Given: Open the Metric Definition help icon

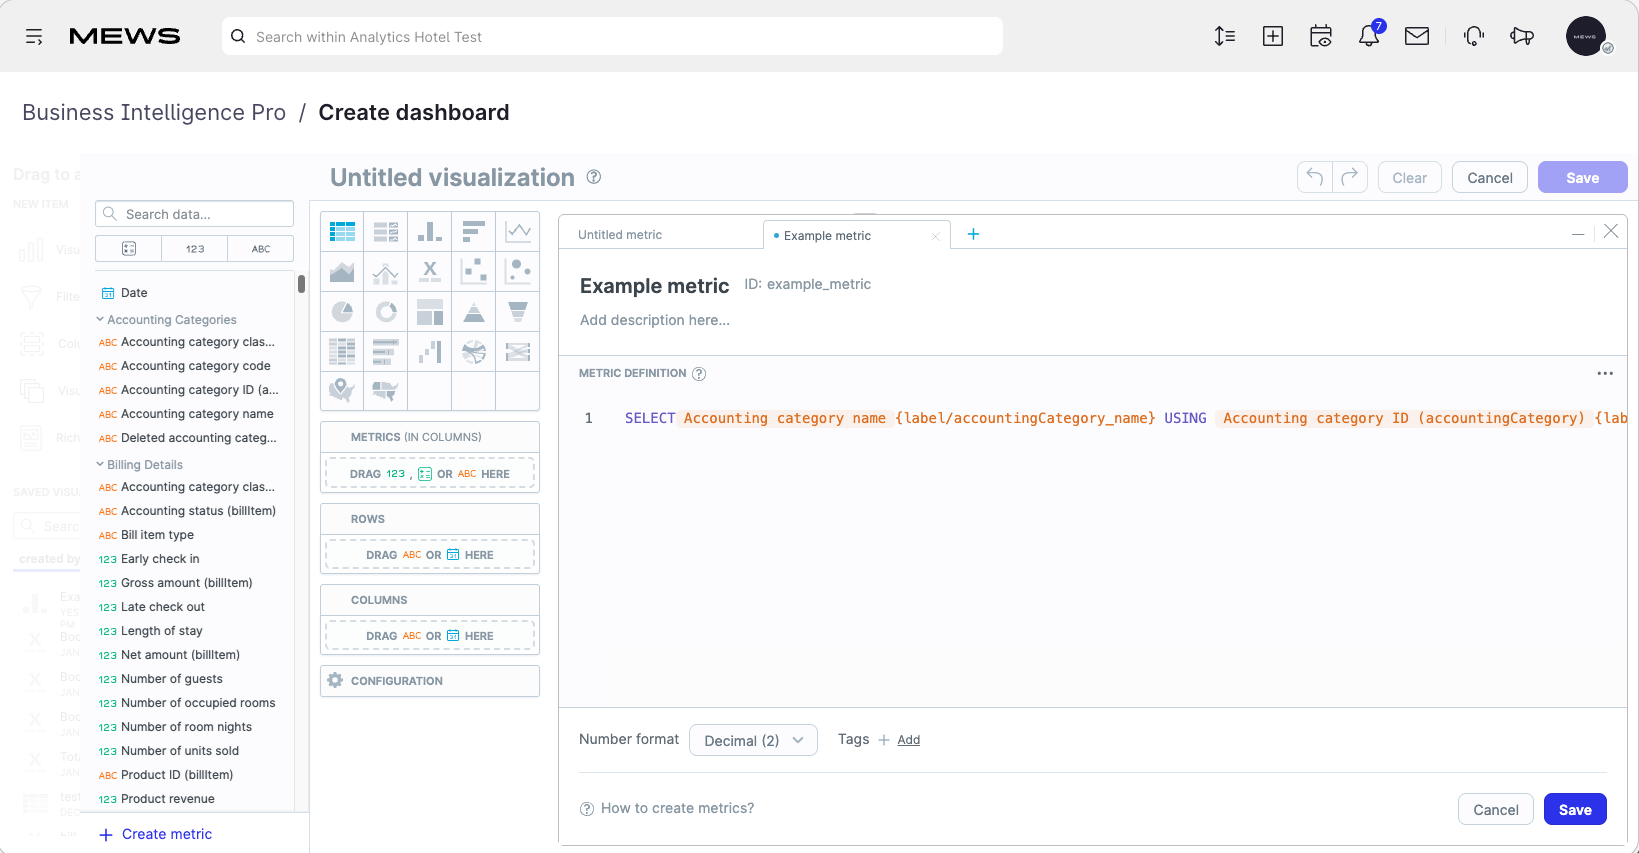Looking at the screenshot, I should 699,374.
